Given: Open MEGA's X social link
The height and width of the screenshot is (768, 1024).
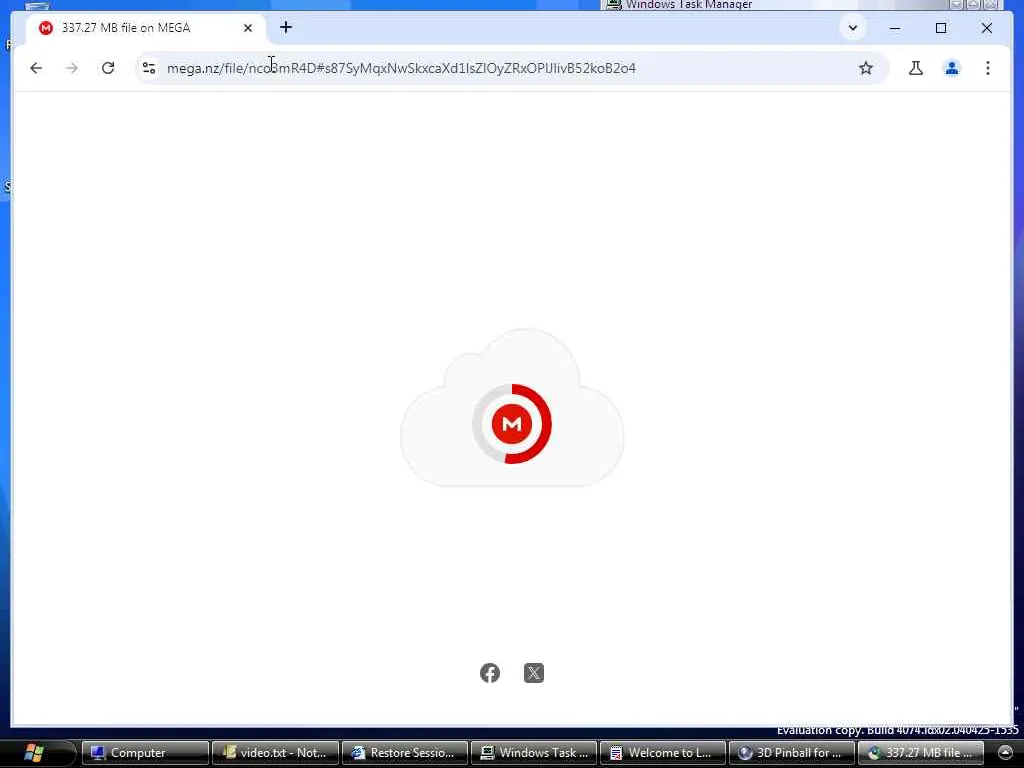Looking at the screenshot, I should [x=534, y=673].
